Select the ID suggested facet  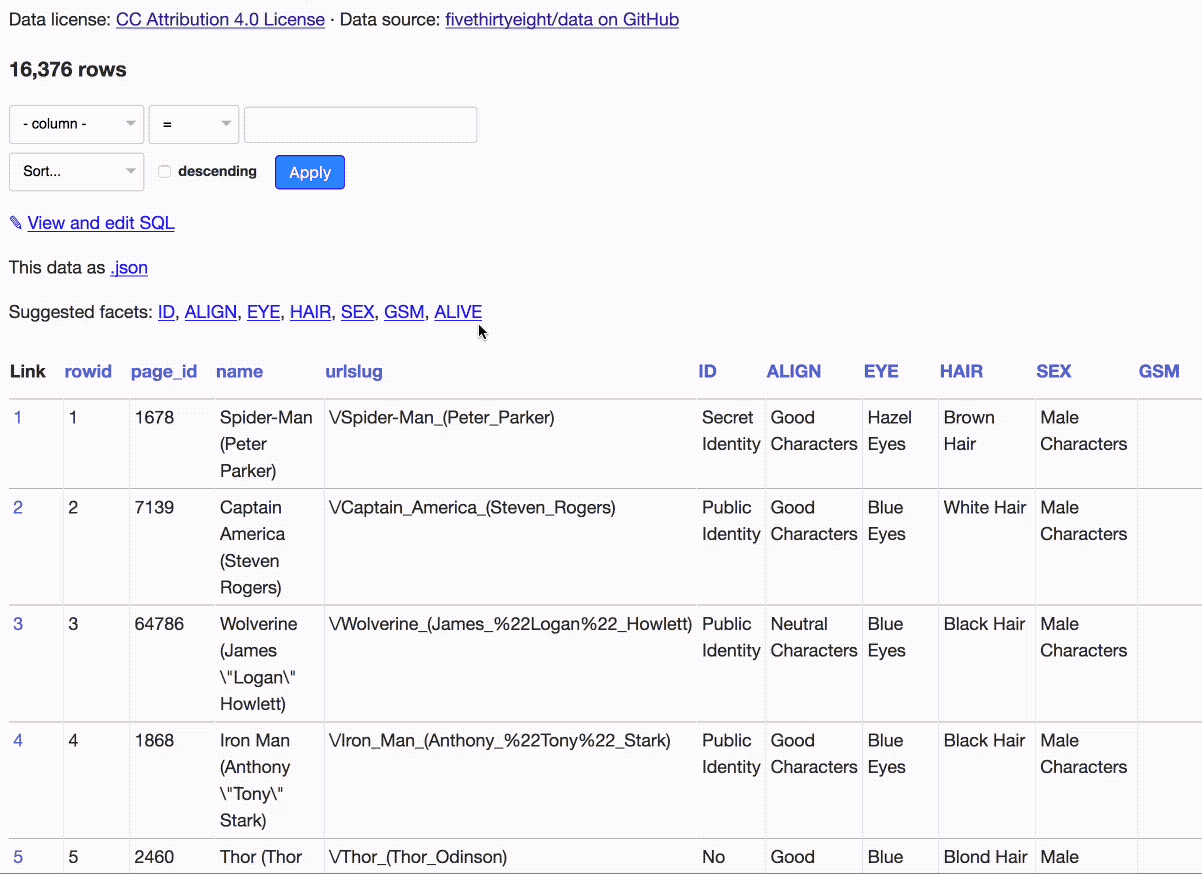[166, 312]
